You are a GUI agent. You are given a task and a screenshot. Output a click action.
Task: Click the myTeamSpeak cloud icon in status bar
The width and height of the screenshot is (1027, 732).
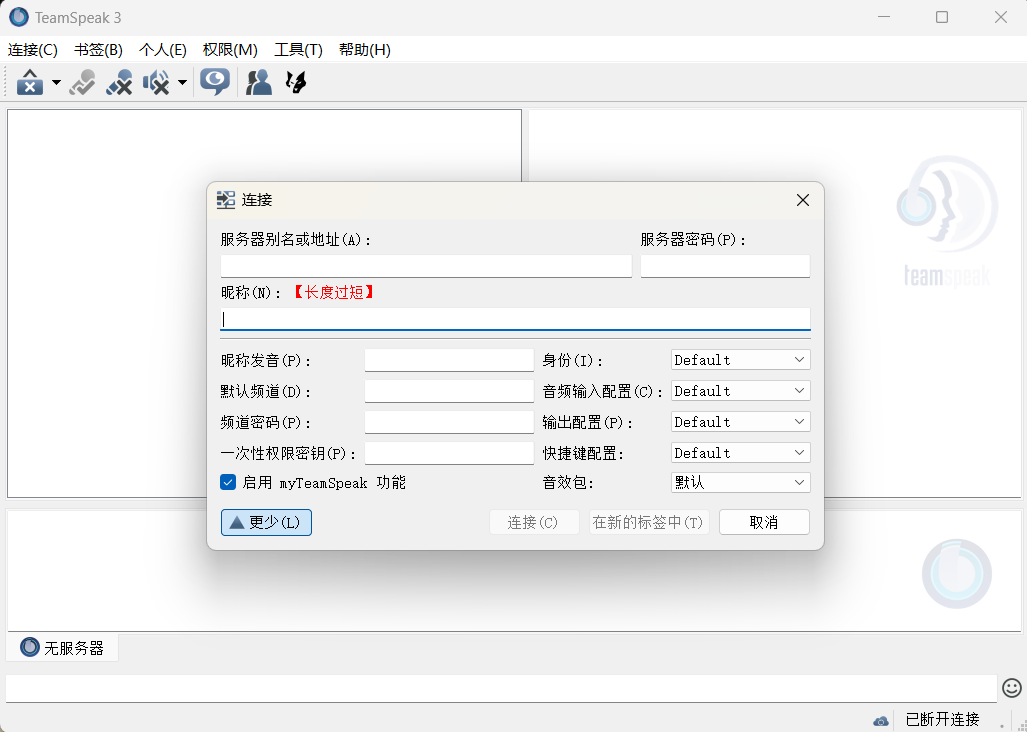pos(881,720)
